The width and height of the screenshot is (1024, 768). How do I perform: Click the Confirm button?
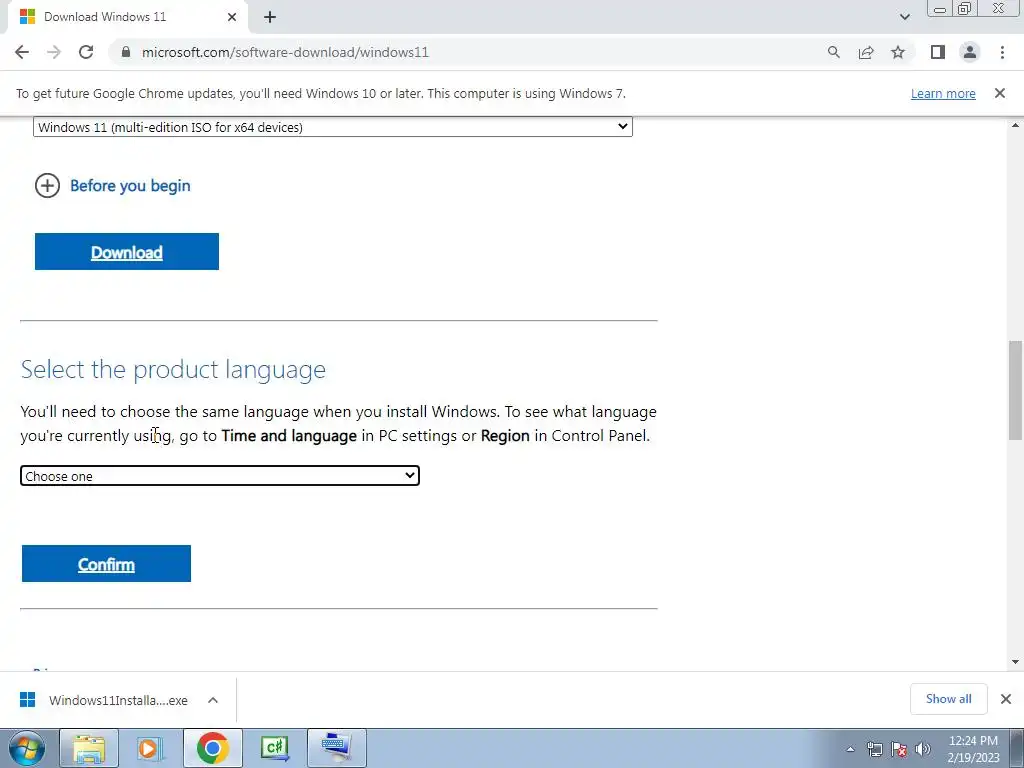pos(106,564)
